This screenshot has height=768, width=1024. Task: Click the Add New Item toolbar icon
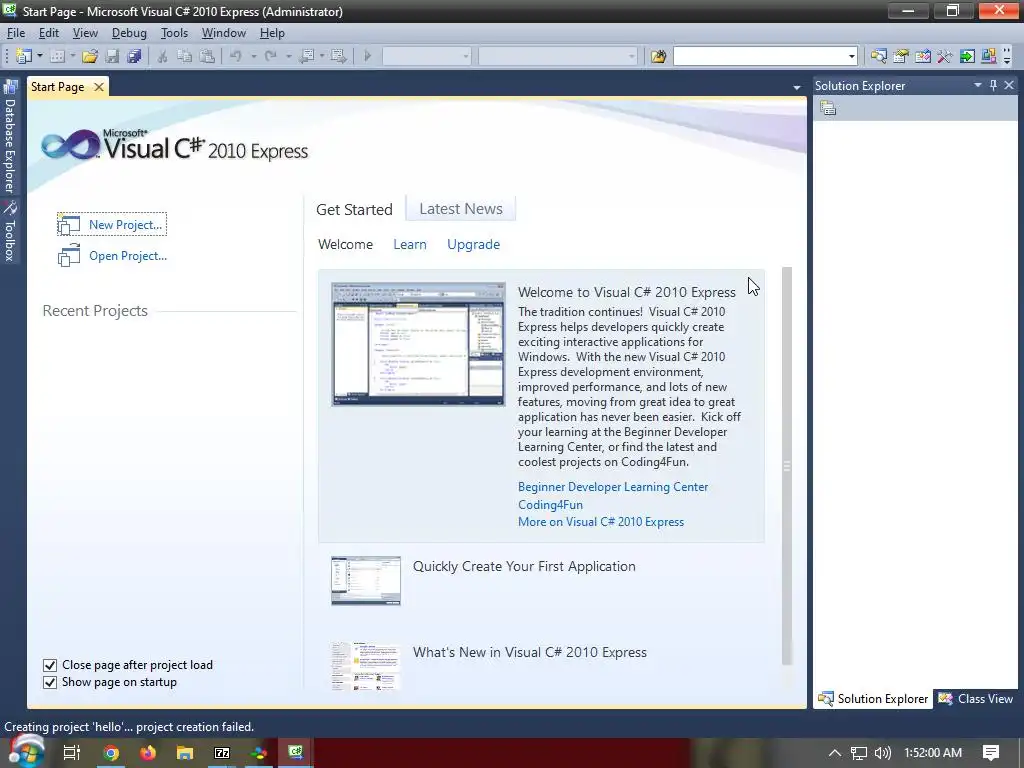coord(57,56)
